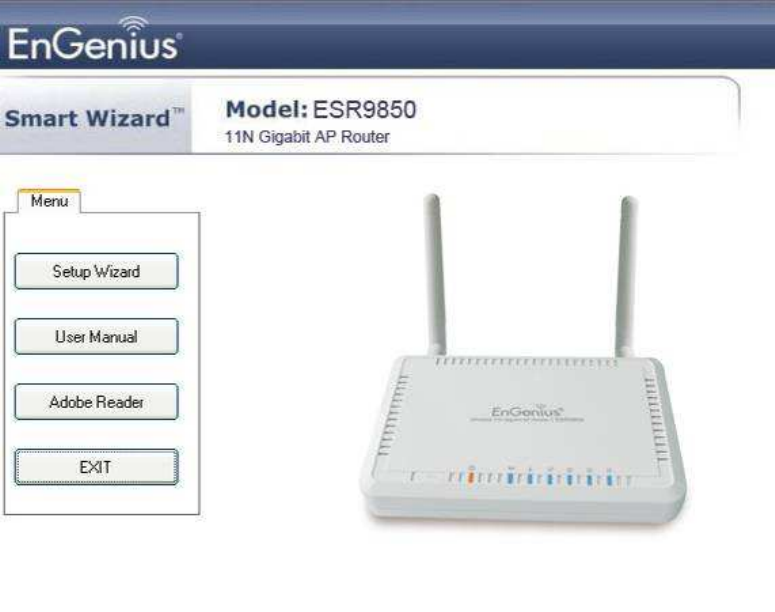Viewport: 775px width, 612px height.
Task: Click the orange power LED on the router
Action: click(471, 476)
